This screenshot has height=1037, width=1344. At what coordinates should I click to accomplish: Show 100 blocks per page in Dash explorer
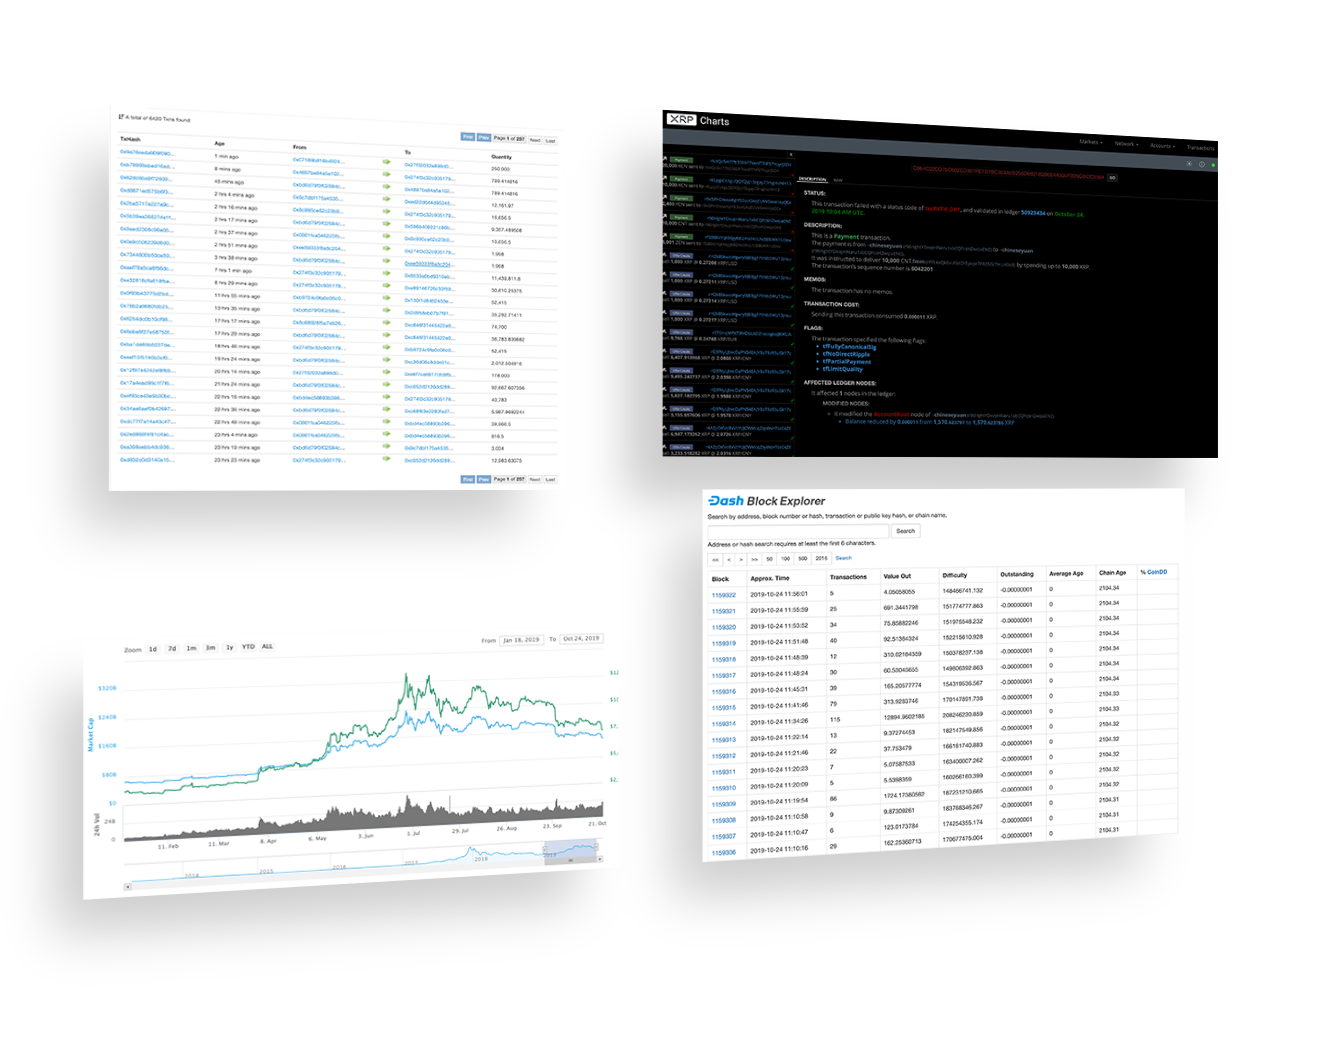pos(786,558)
